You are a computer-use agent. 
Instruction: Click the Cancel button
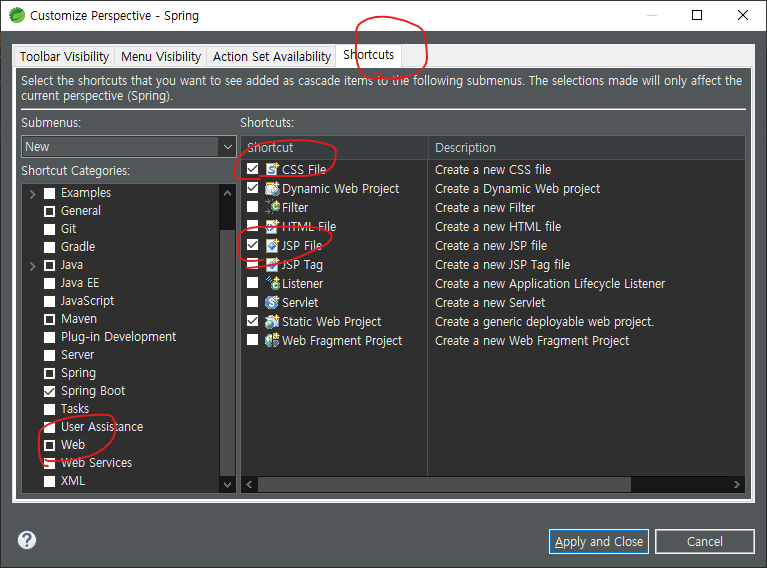click(x=704, y=542)
